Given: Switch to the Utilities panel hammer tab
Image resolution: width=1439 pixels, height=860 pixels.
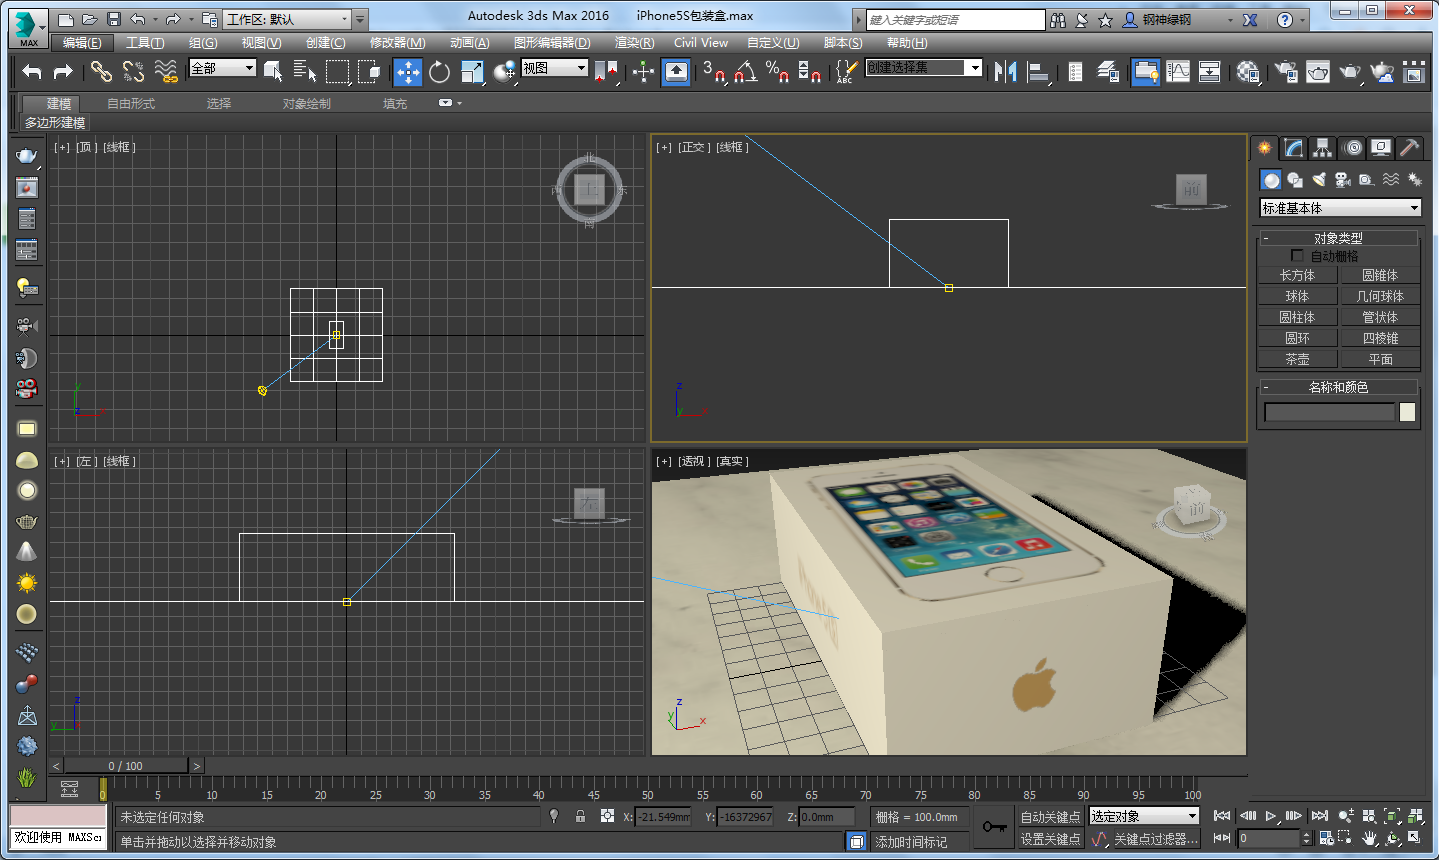Looking at the screenshot, I should click(1409, 148).
